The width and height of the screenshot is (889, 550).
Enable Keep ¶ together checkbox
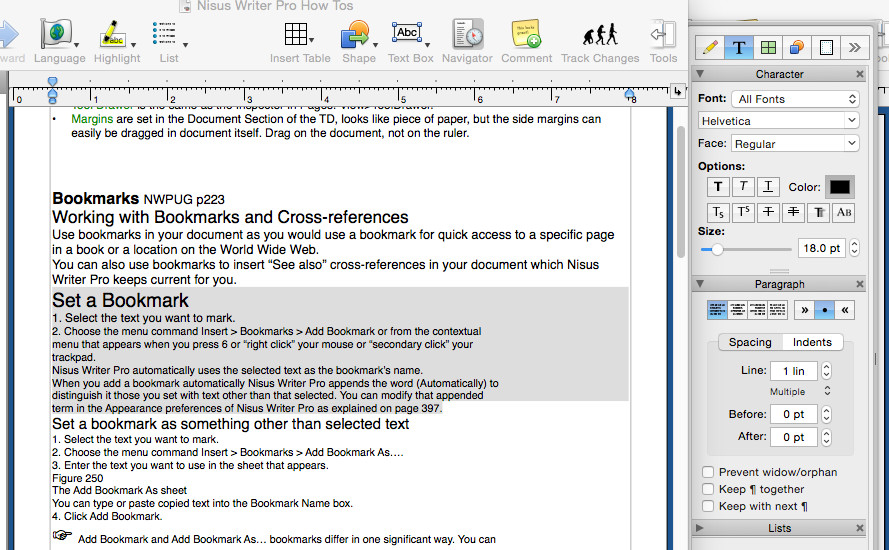pyautogui.click(x=708, y=489)
